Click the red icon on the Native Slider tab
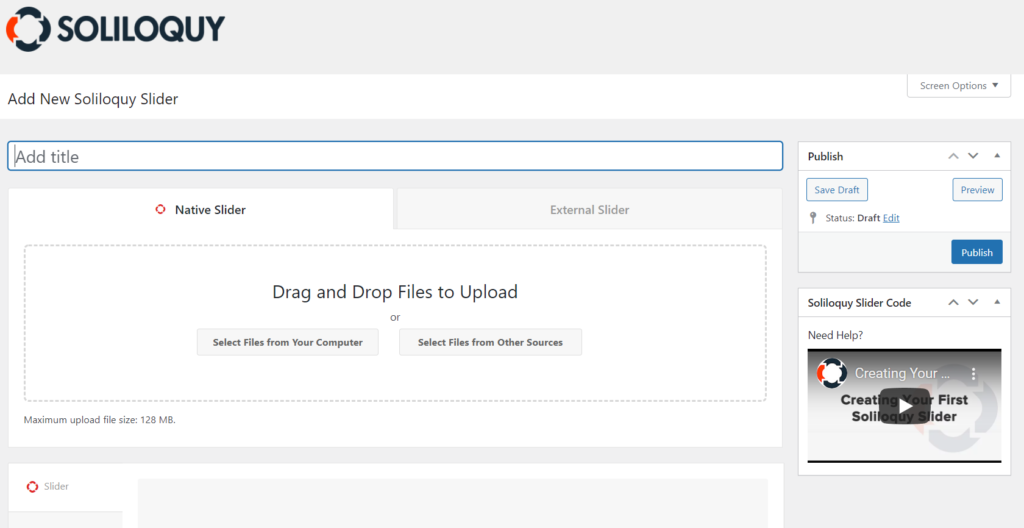The width and height of the screenshot is (1024, 528). point(160,210)
